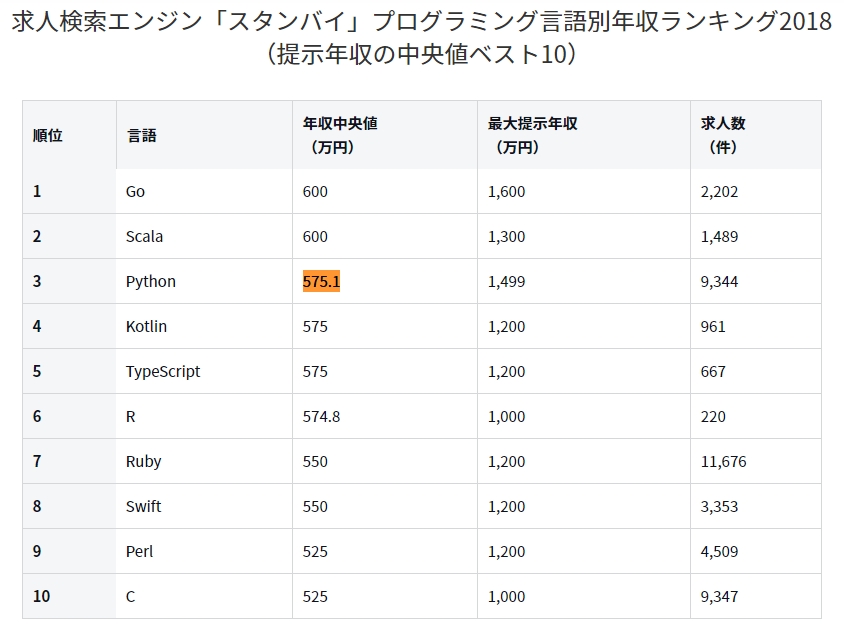Click the 9,347 job count cell

point(719,597)
